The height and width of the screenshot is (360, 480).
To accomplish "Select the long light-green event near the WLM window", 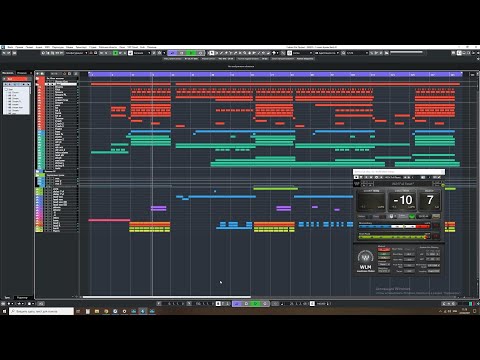I will 275,189.
